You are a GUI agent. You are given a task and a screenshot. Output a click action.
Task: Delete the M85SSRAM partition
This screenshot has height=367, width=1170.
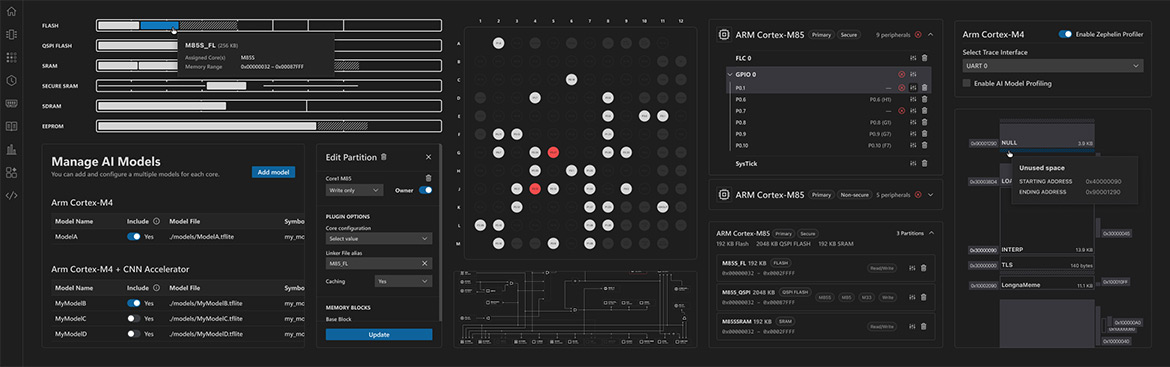[x=924, y=326]
